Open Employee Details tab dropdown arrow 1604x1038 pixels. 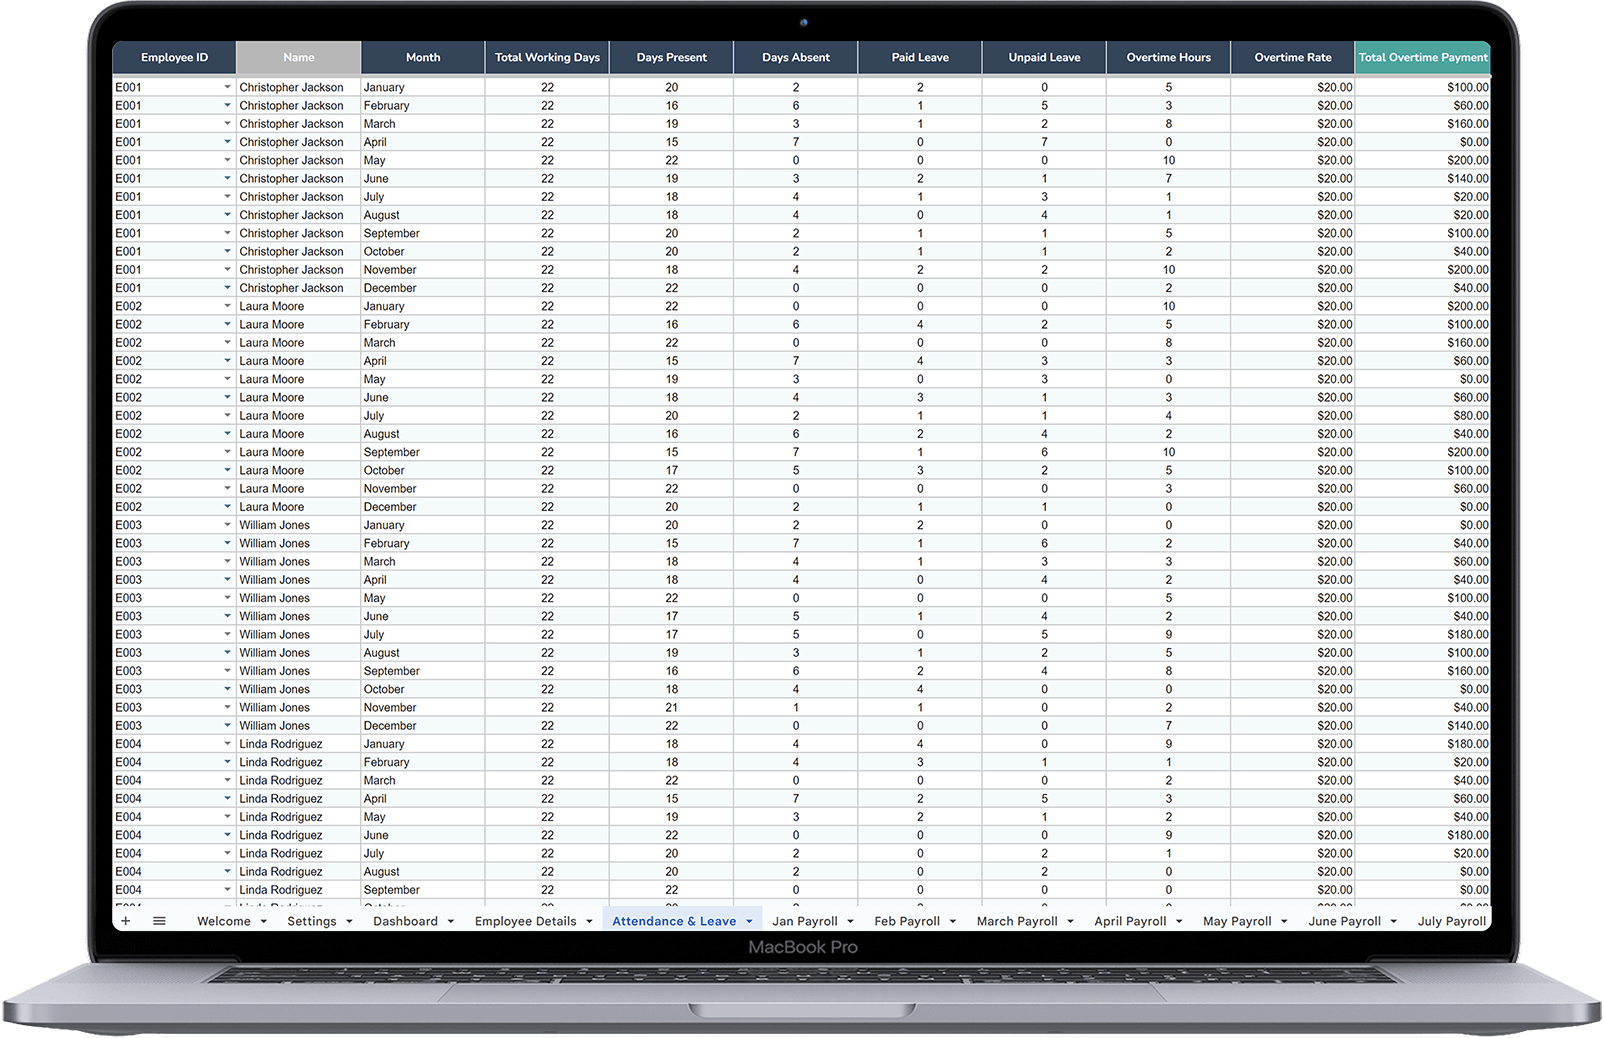pos(590,922)
